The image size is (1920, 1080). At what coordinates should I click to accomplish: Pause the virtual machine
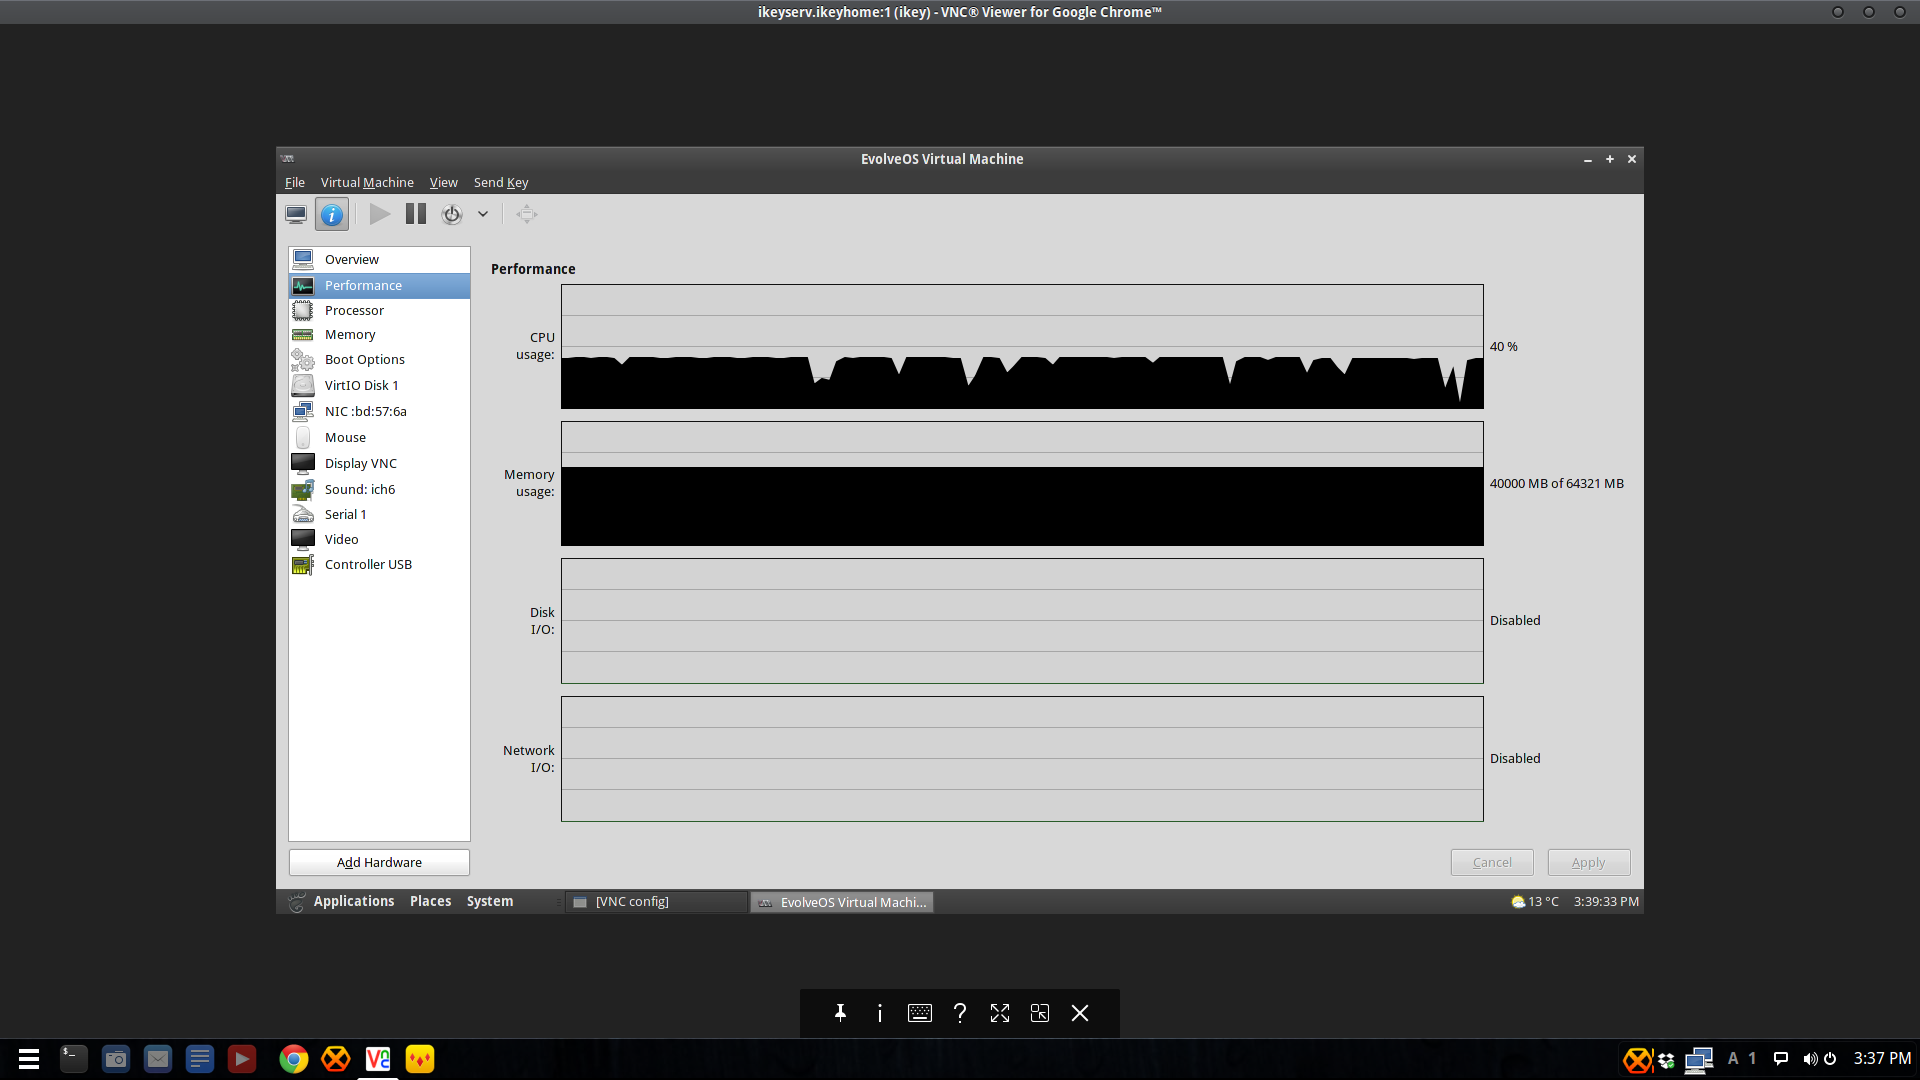(x=416, y=214)
